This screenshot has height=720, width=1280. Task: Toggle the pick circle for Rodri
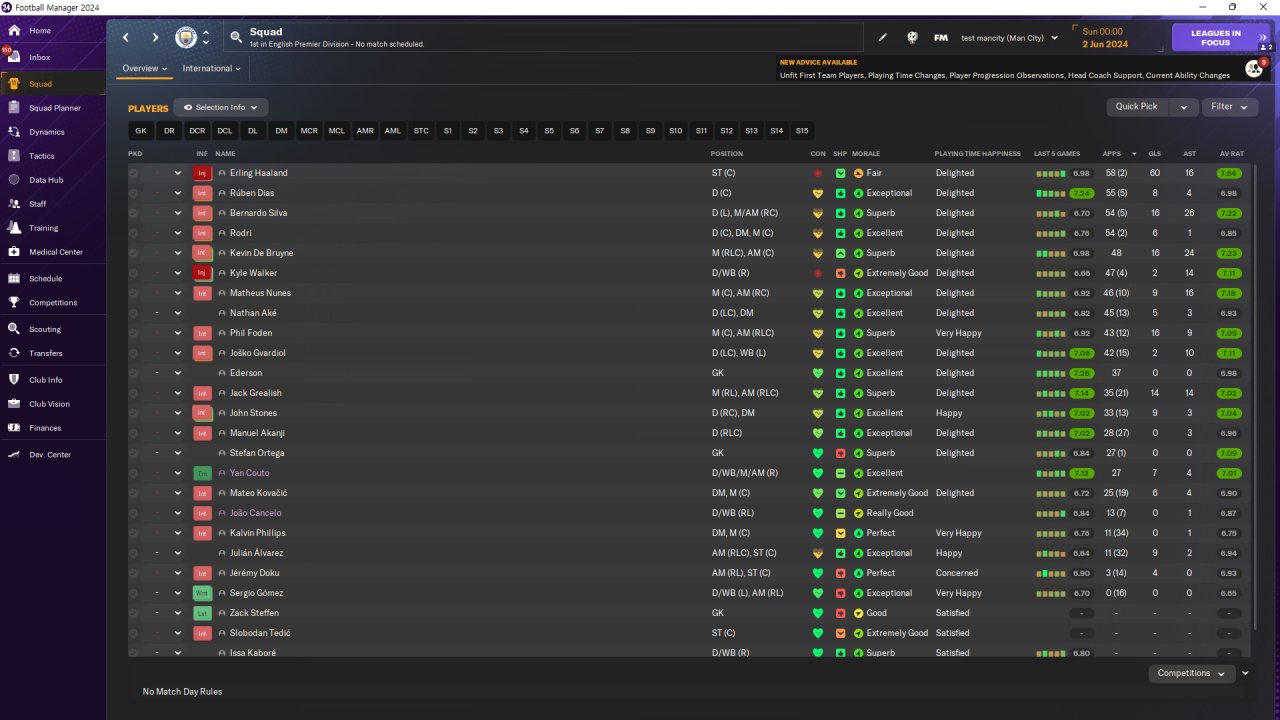pyautogui.click(x=133, y=233)
